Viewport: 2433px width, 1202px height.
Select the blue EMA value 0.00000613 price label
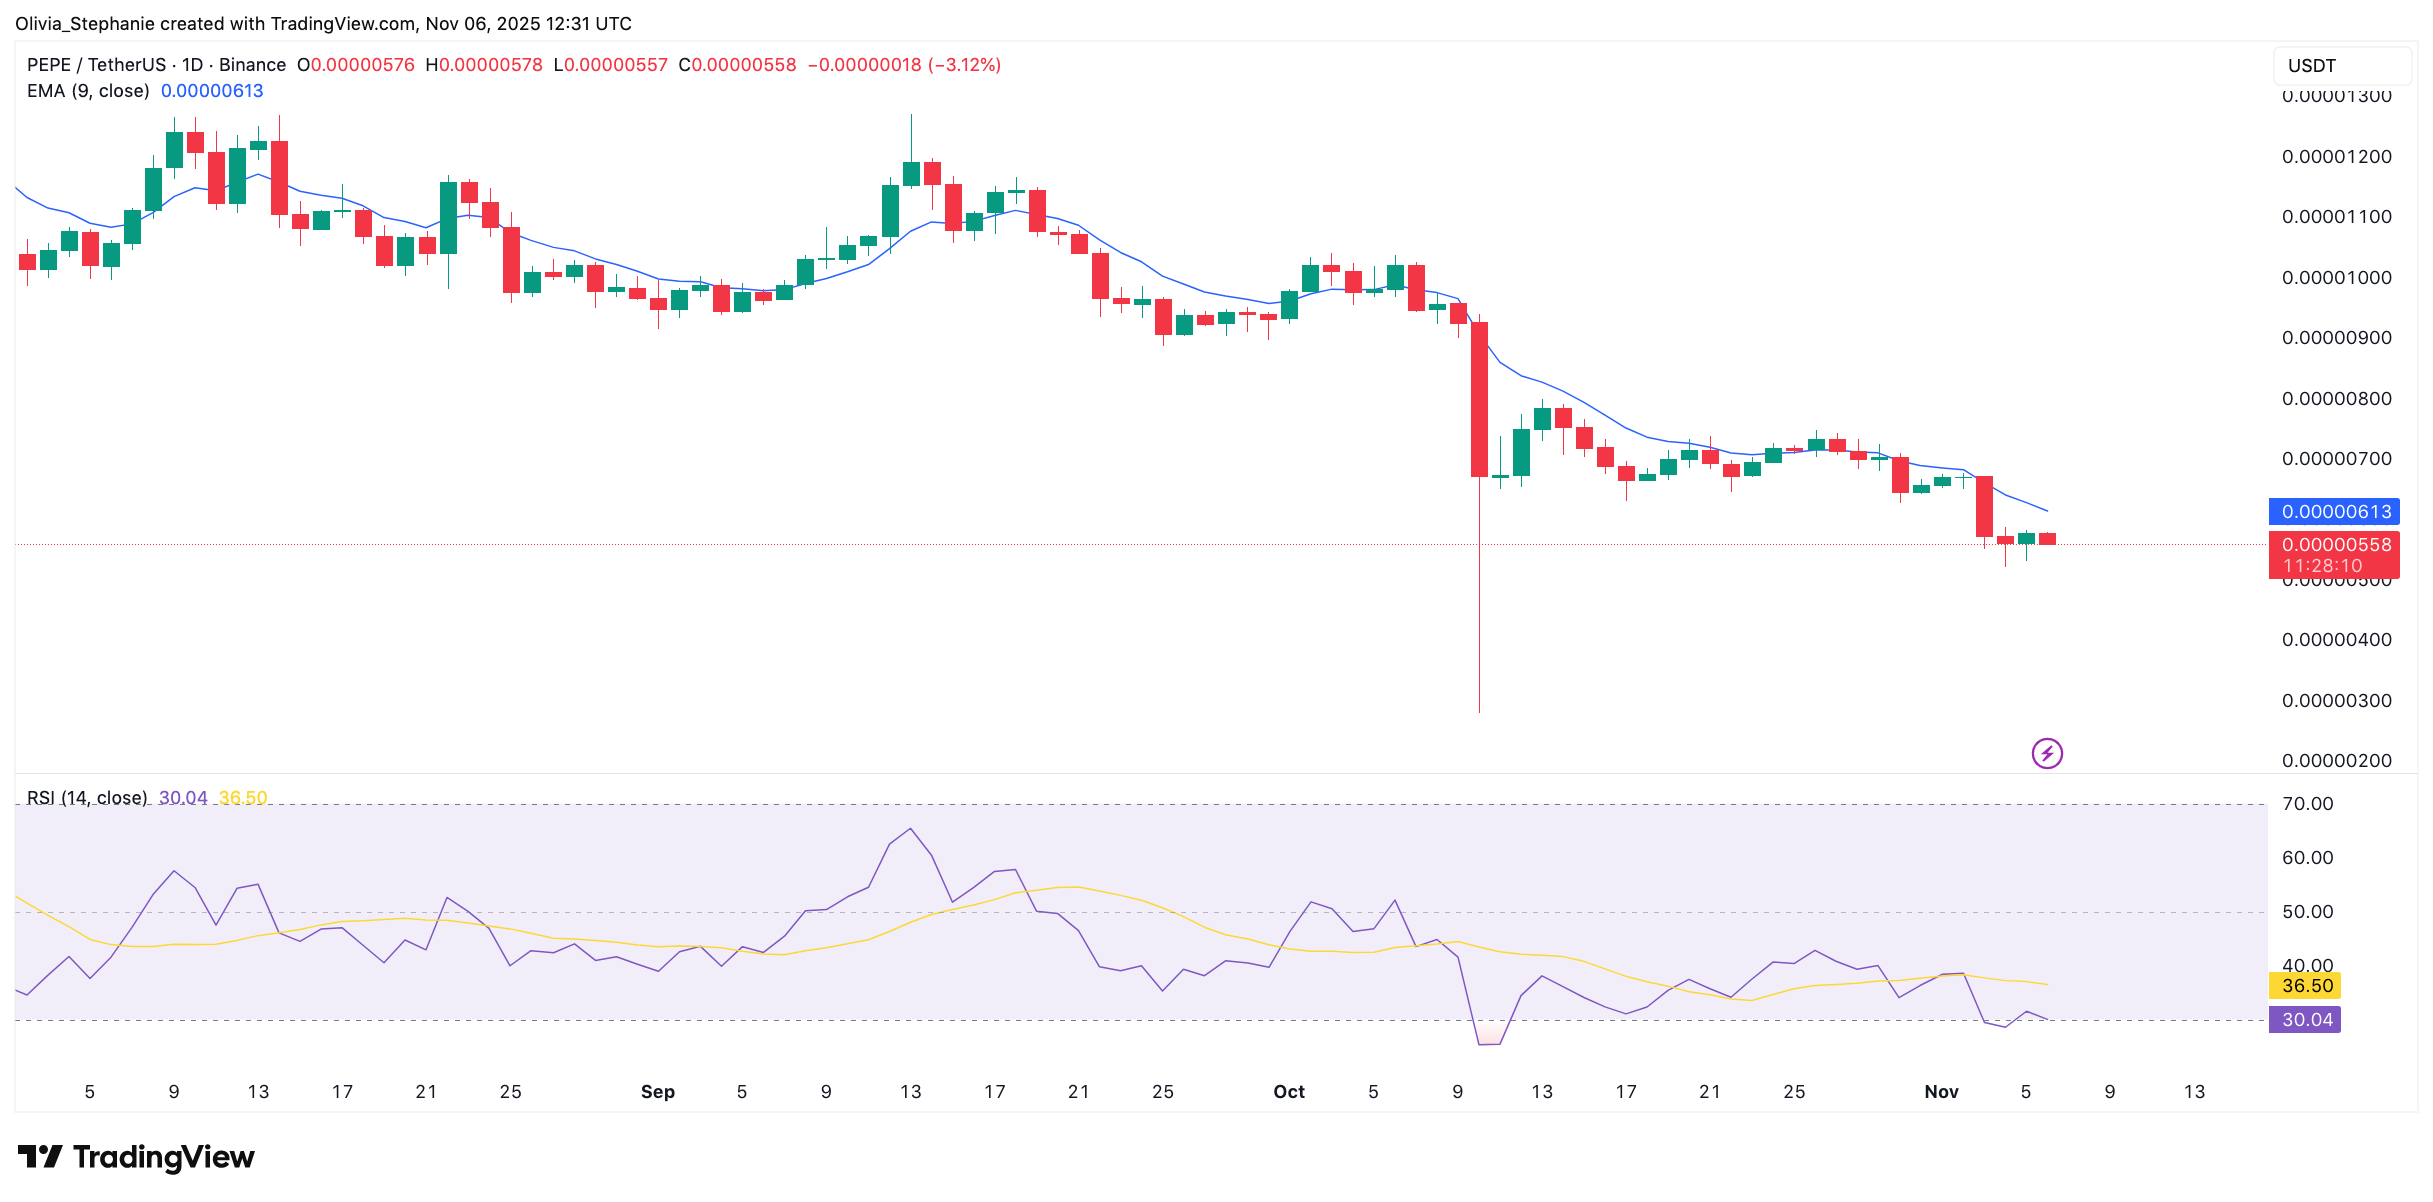click(2335, 511)
